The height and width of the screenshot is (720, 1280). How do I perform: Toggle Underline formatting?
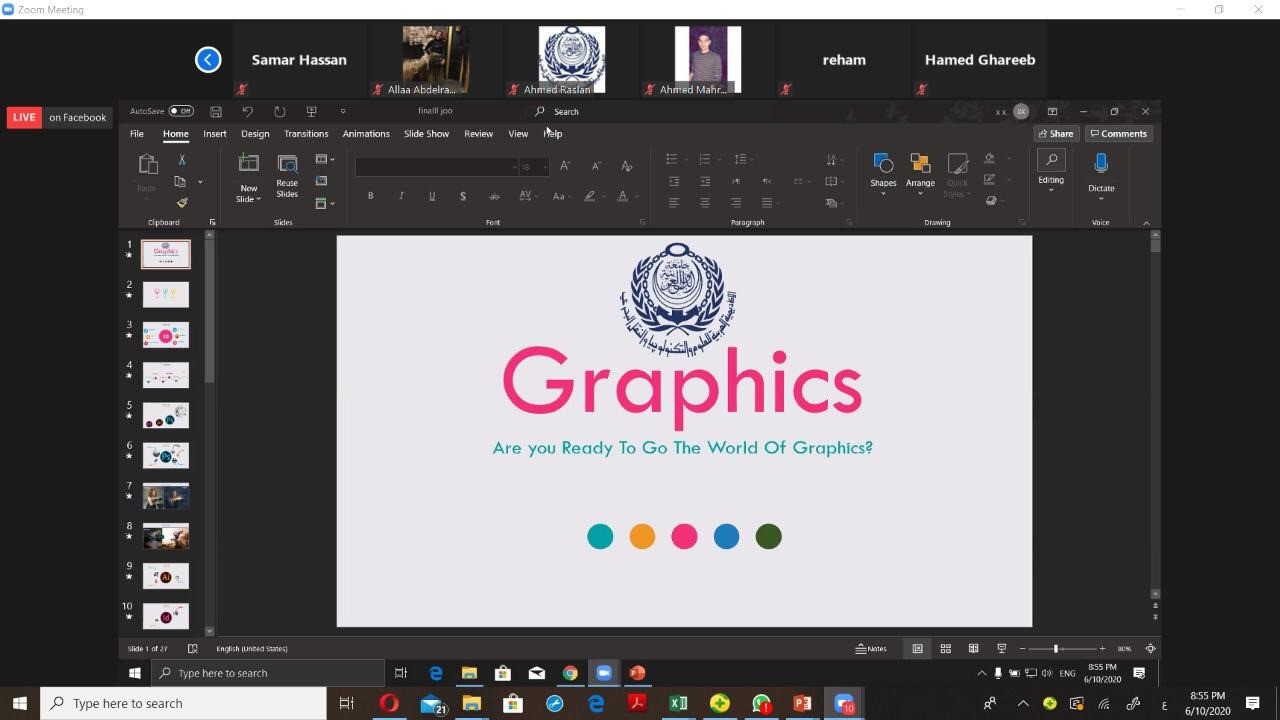432,196
